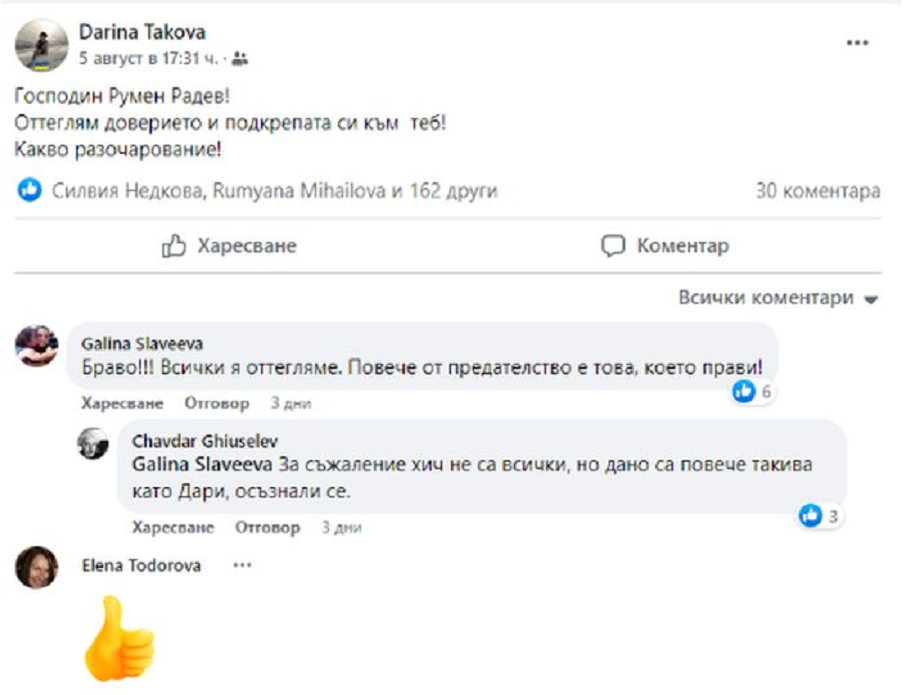The width and height of the screenshot is (906, 695).
Task: Open options dots next to Elena Todorova
Action: coord(242,565)
